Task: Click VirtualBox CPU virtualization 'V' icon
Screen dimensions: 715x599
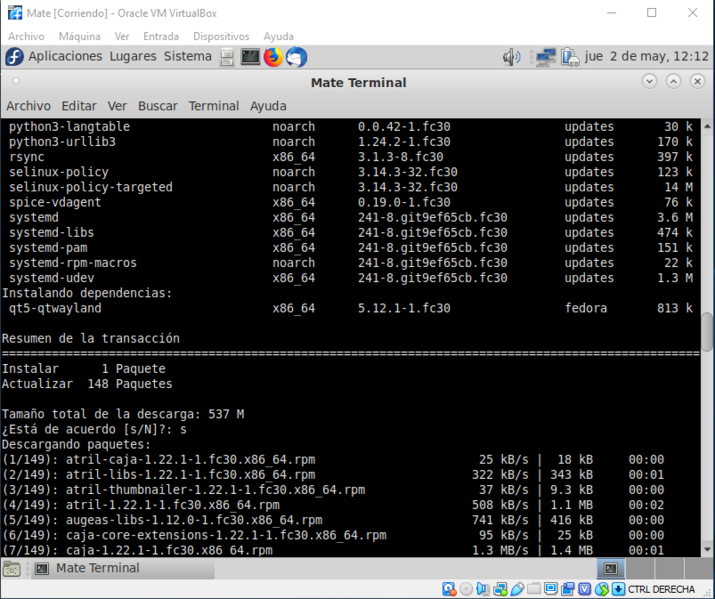Action: coord(585,589)
